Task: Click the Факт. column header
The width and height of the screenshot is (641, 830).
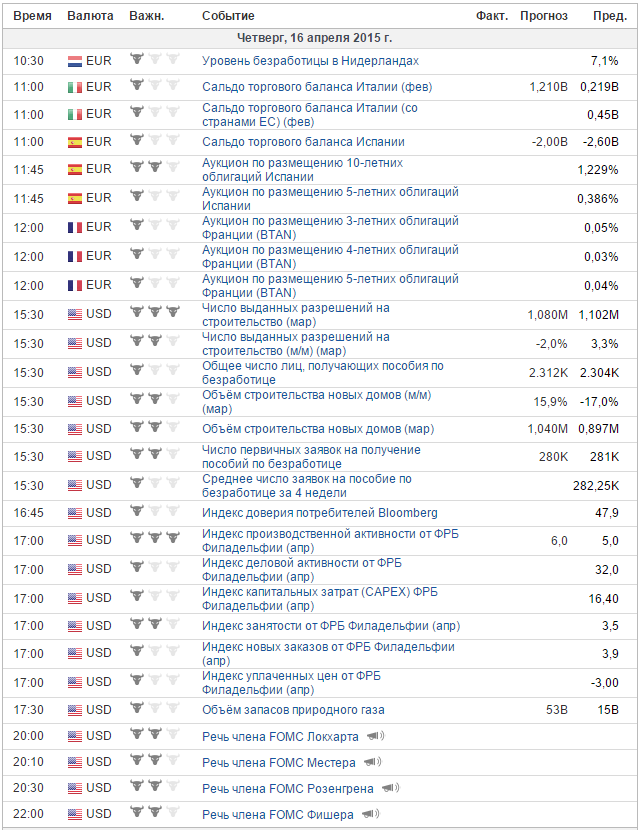Action: pyautogui.click(x=492, y=16)
